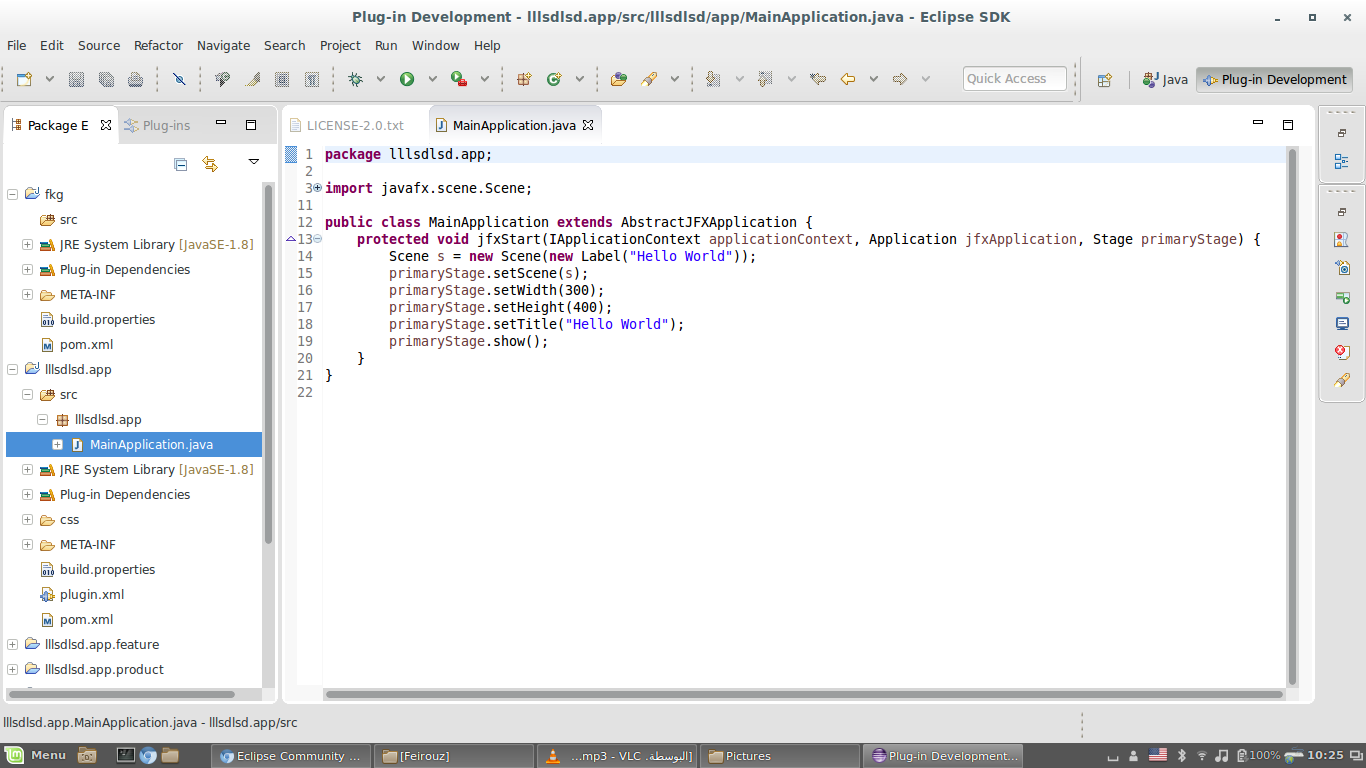Open the Project menu

coord(340,45)
